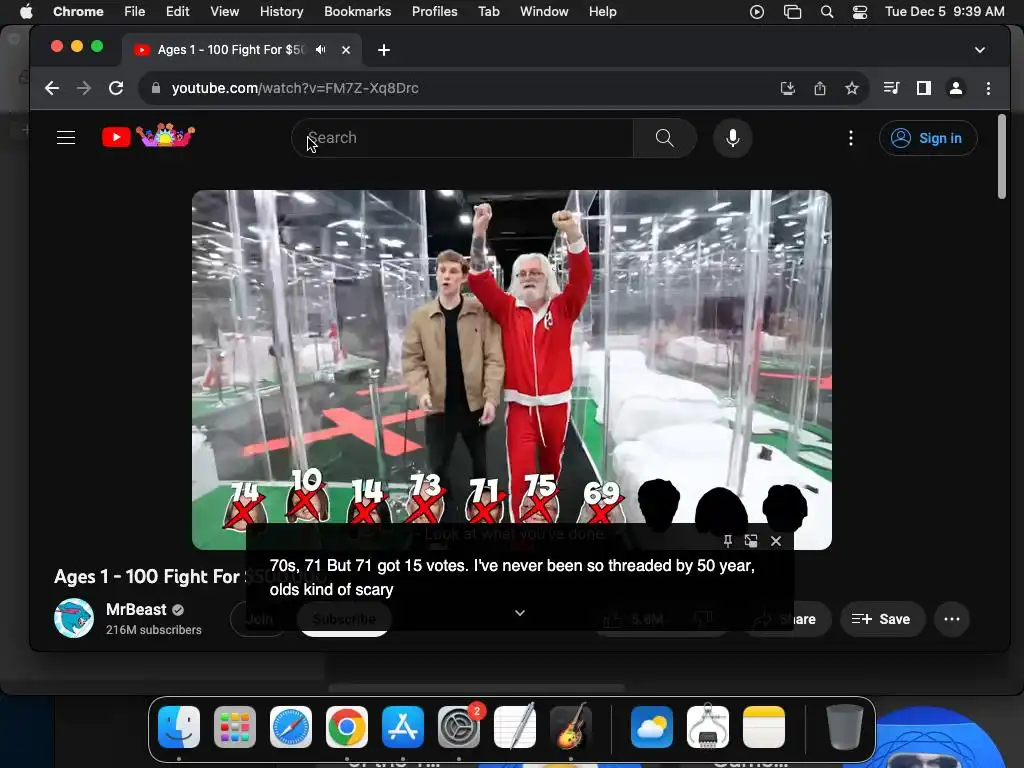Screen dimensions: 1024x768
Task: Open Safari from the Dock
Action: tap(291, 727)
